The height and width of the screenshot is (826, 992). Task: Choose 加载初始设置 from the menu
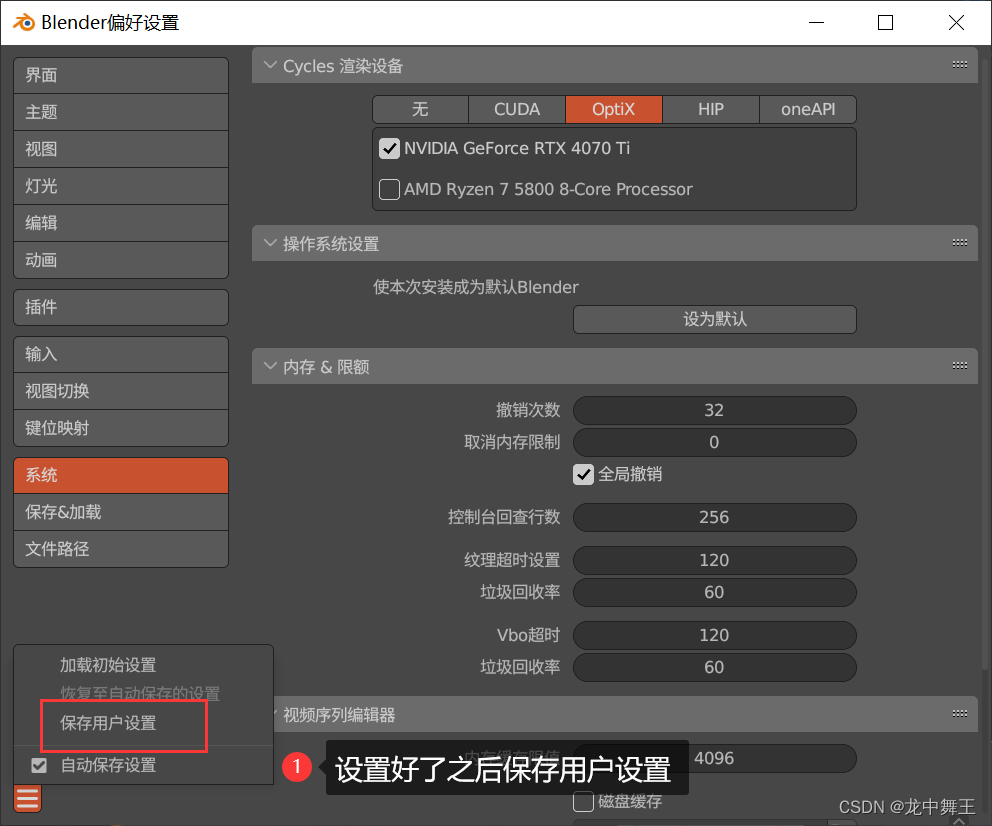144,665
